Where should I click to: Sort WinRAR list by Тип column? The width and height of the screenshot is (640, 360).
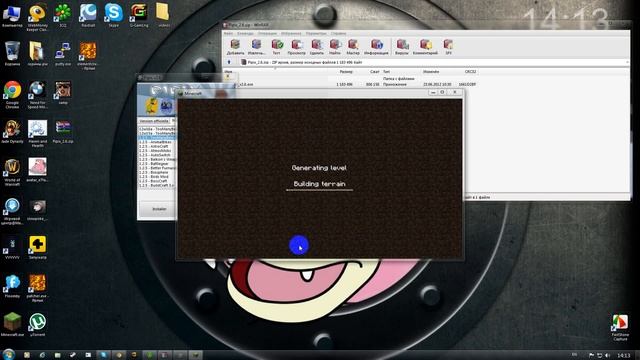pos(386,72)
